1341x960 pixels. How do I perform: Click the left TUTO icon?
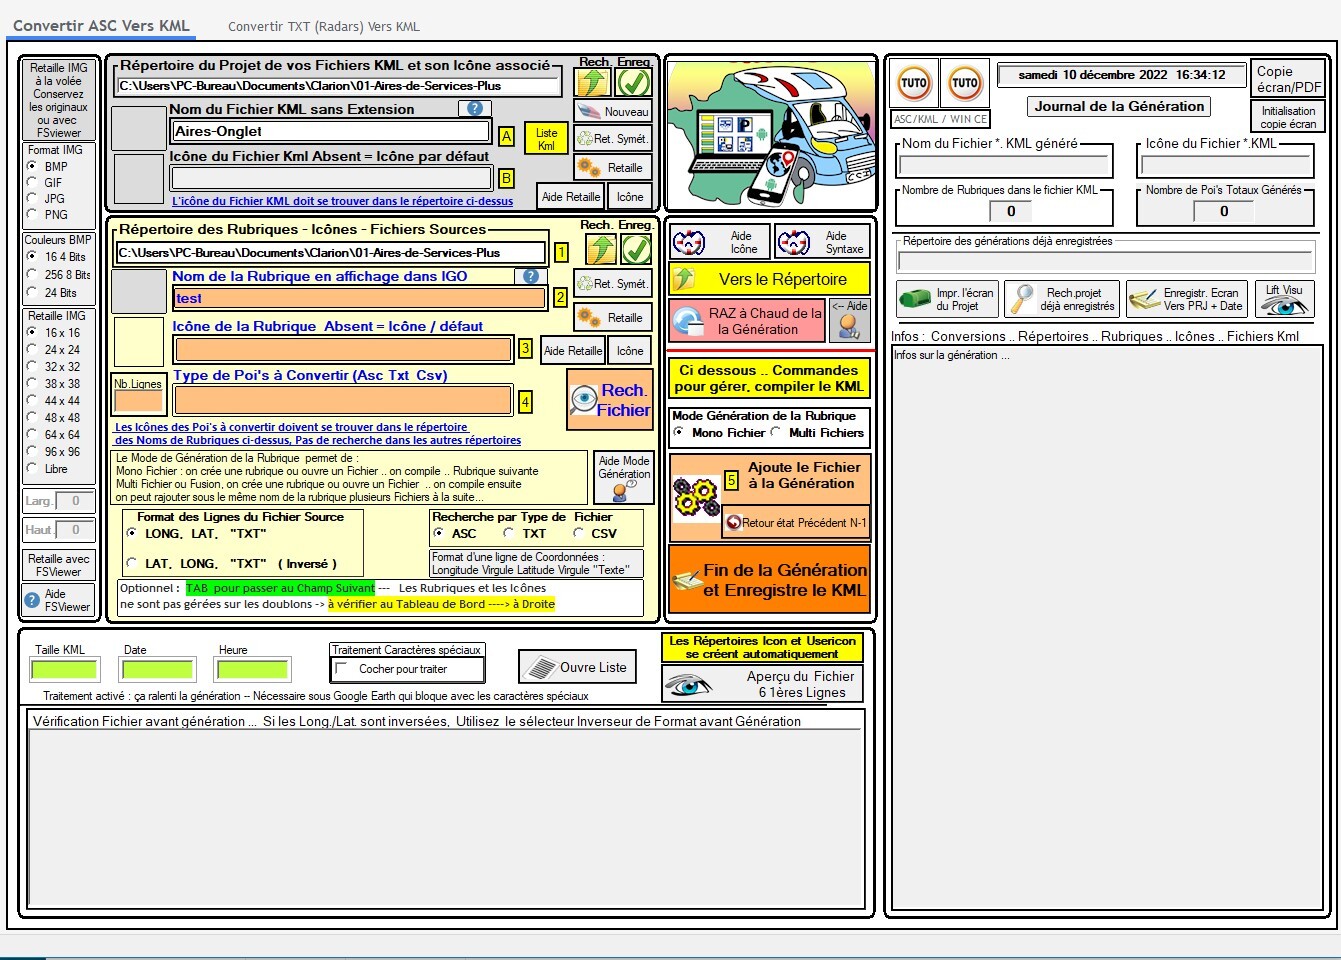point(914,83)
